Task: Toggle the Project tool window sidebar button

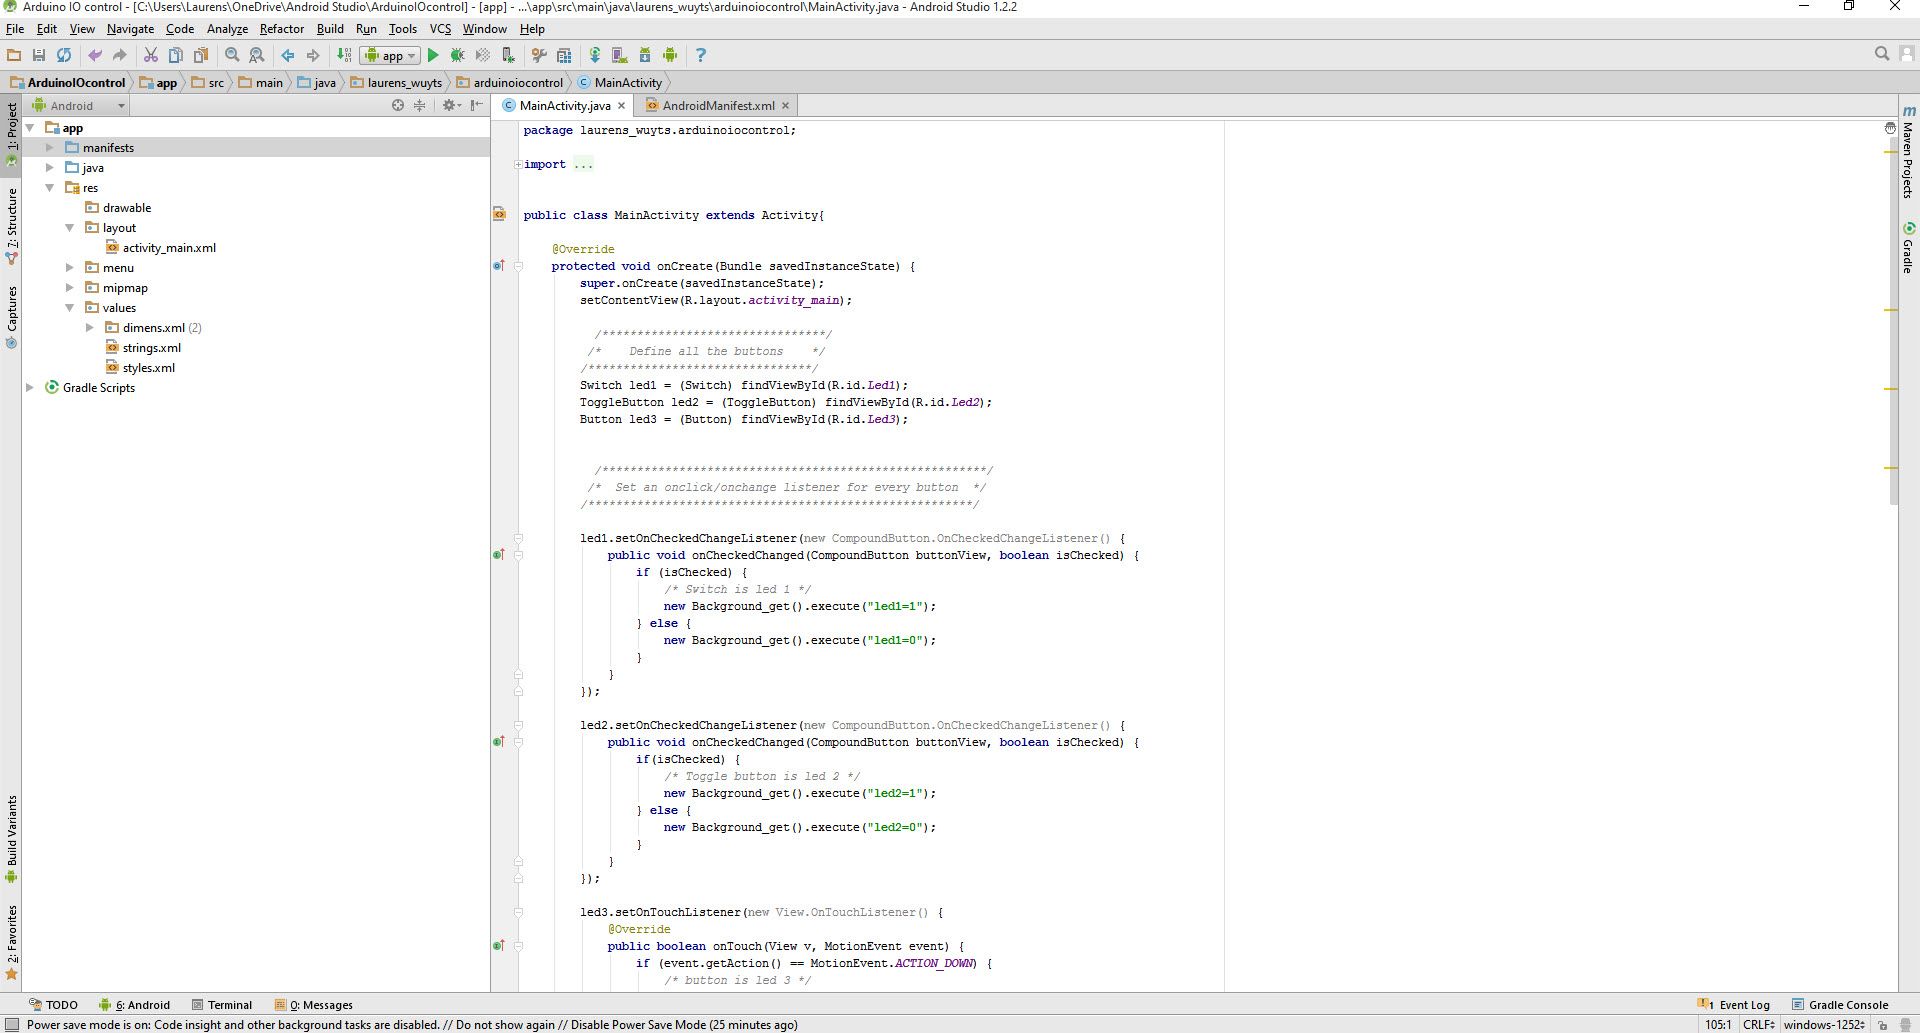Action: (x=11, y=130)
